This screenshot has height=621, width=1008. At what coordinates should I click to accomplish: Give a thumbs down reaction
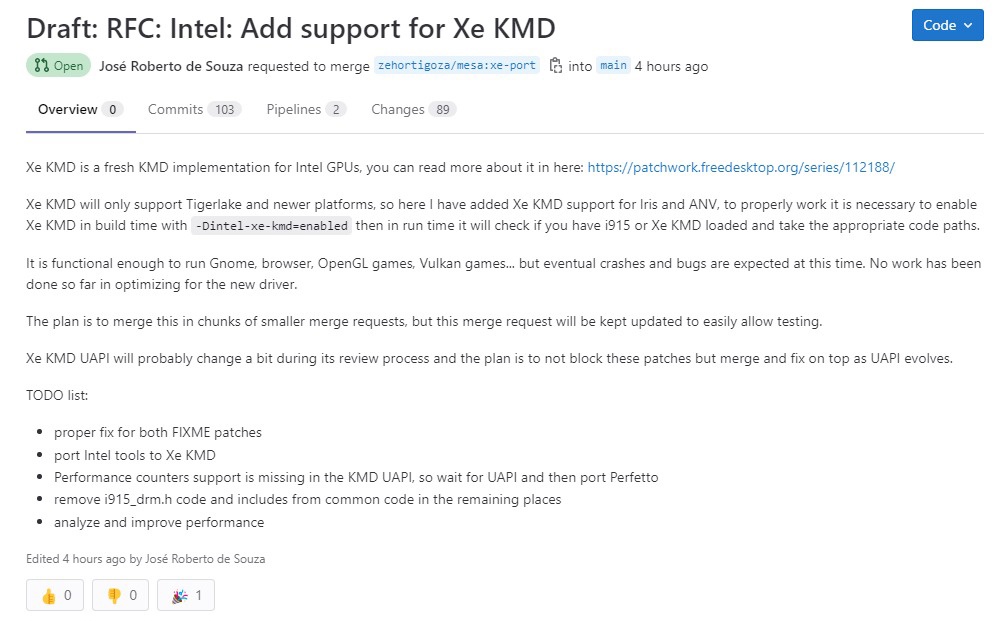[x=120, y=595]
